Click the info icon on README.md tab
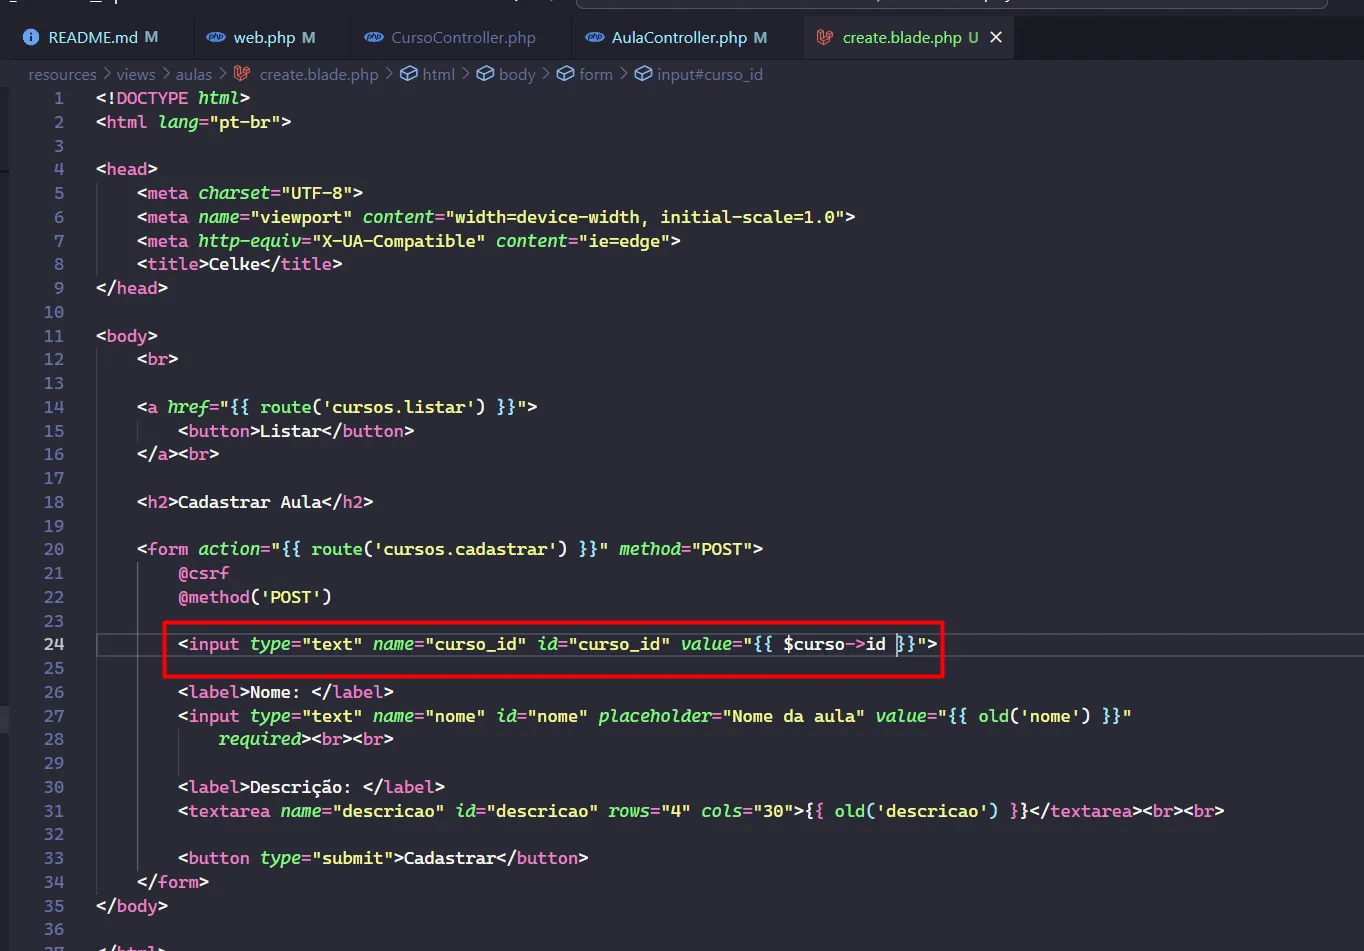Image resolution: width=1364 pixels, height=951 pixels. (30, 37)
